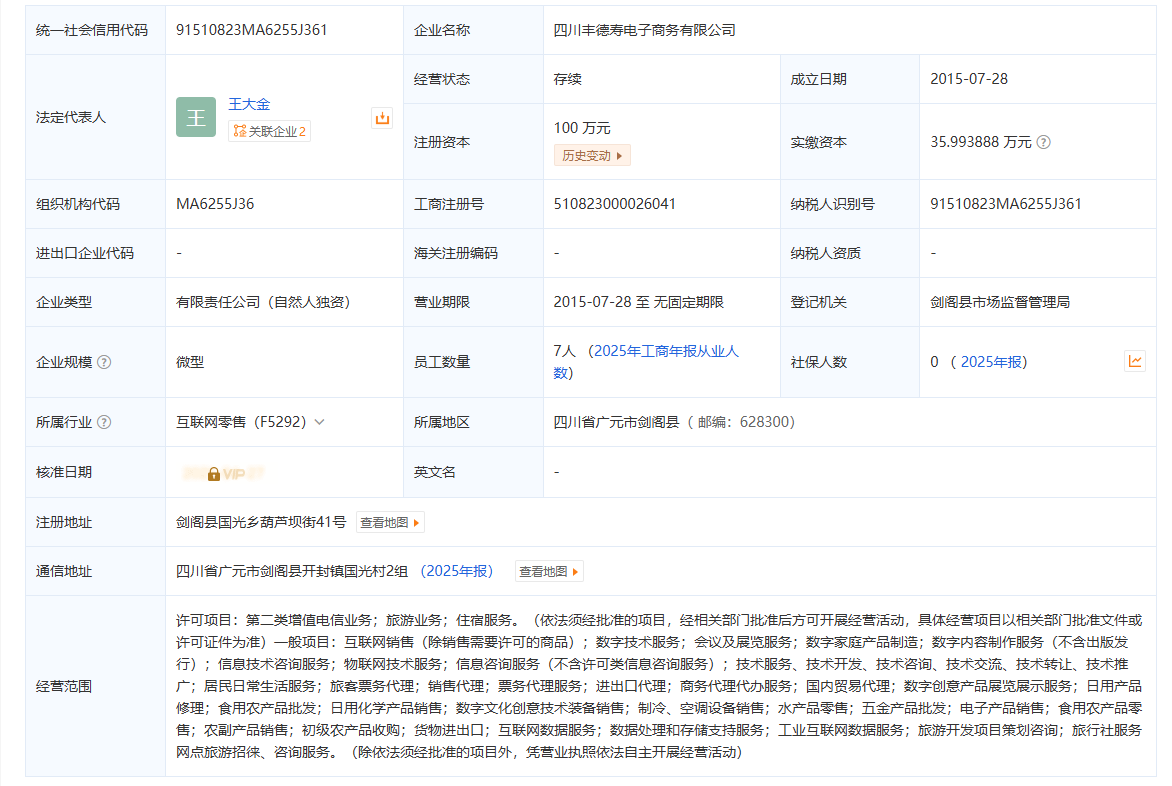This screenshot has height=786, width=1172.
Task: Click the 员工数量 label
Action: 442,362
